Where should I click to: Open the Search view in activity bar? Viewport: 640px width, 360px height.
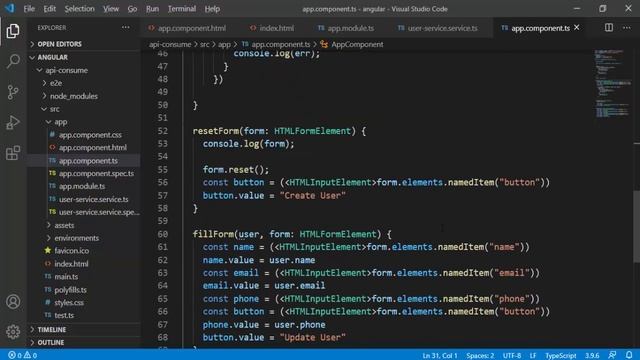coord(13,61)
